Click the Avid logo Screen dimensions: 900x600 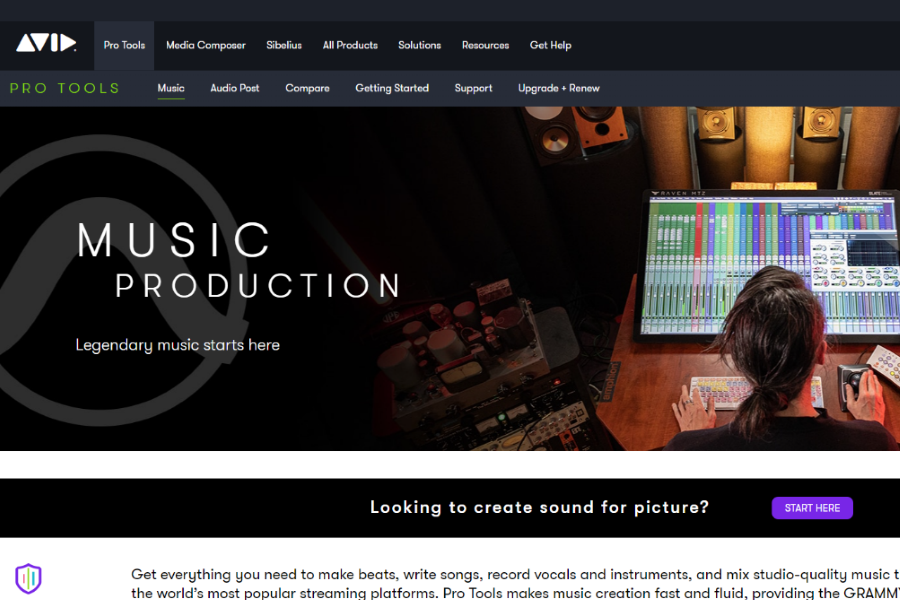(46, 43)
